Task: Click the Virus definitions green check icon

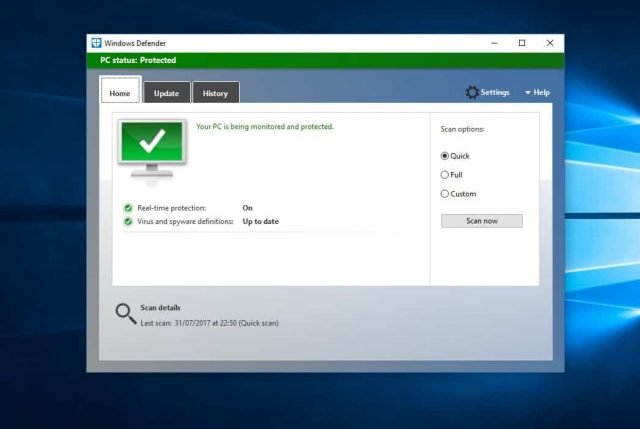Action: [x=128, y=221]
